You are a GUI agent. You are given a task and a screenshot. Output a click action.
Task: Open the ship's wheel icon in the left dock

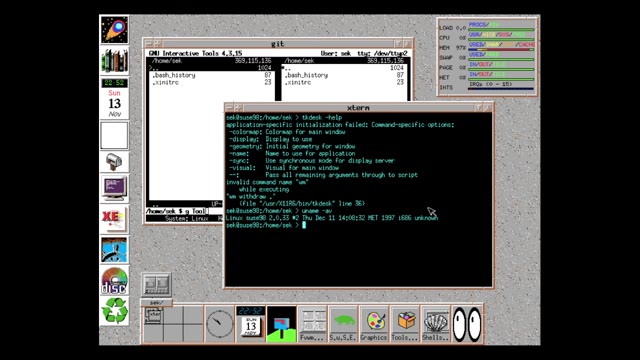(x=114, y=250)
